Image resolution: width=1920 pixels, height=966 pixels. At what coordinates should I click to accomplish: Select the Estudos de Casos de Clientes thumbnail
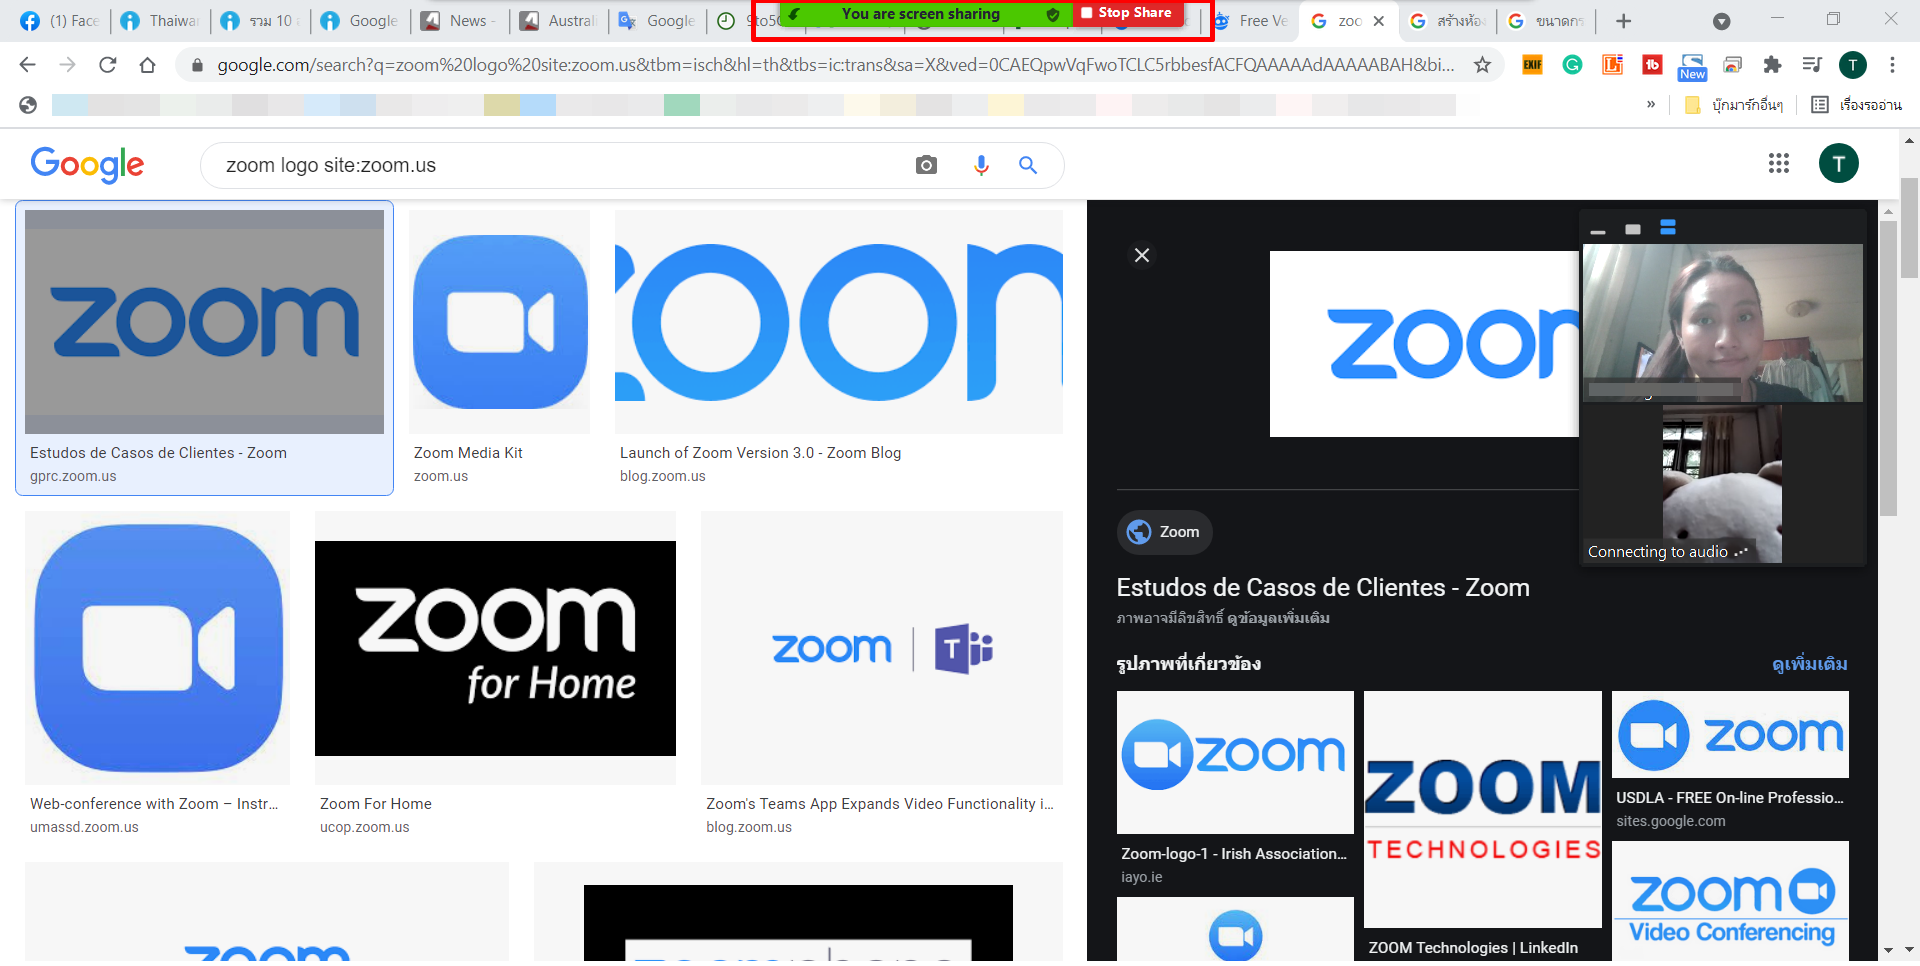205,322
